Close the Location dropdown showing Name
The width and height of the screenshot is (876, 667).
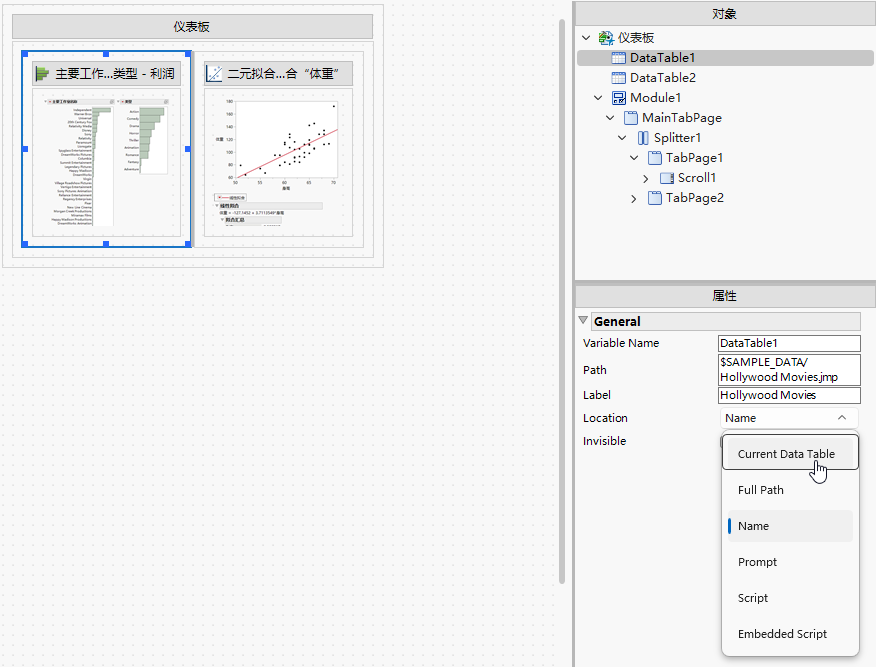(789, 418)
